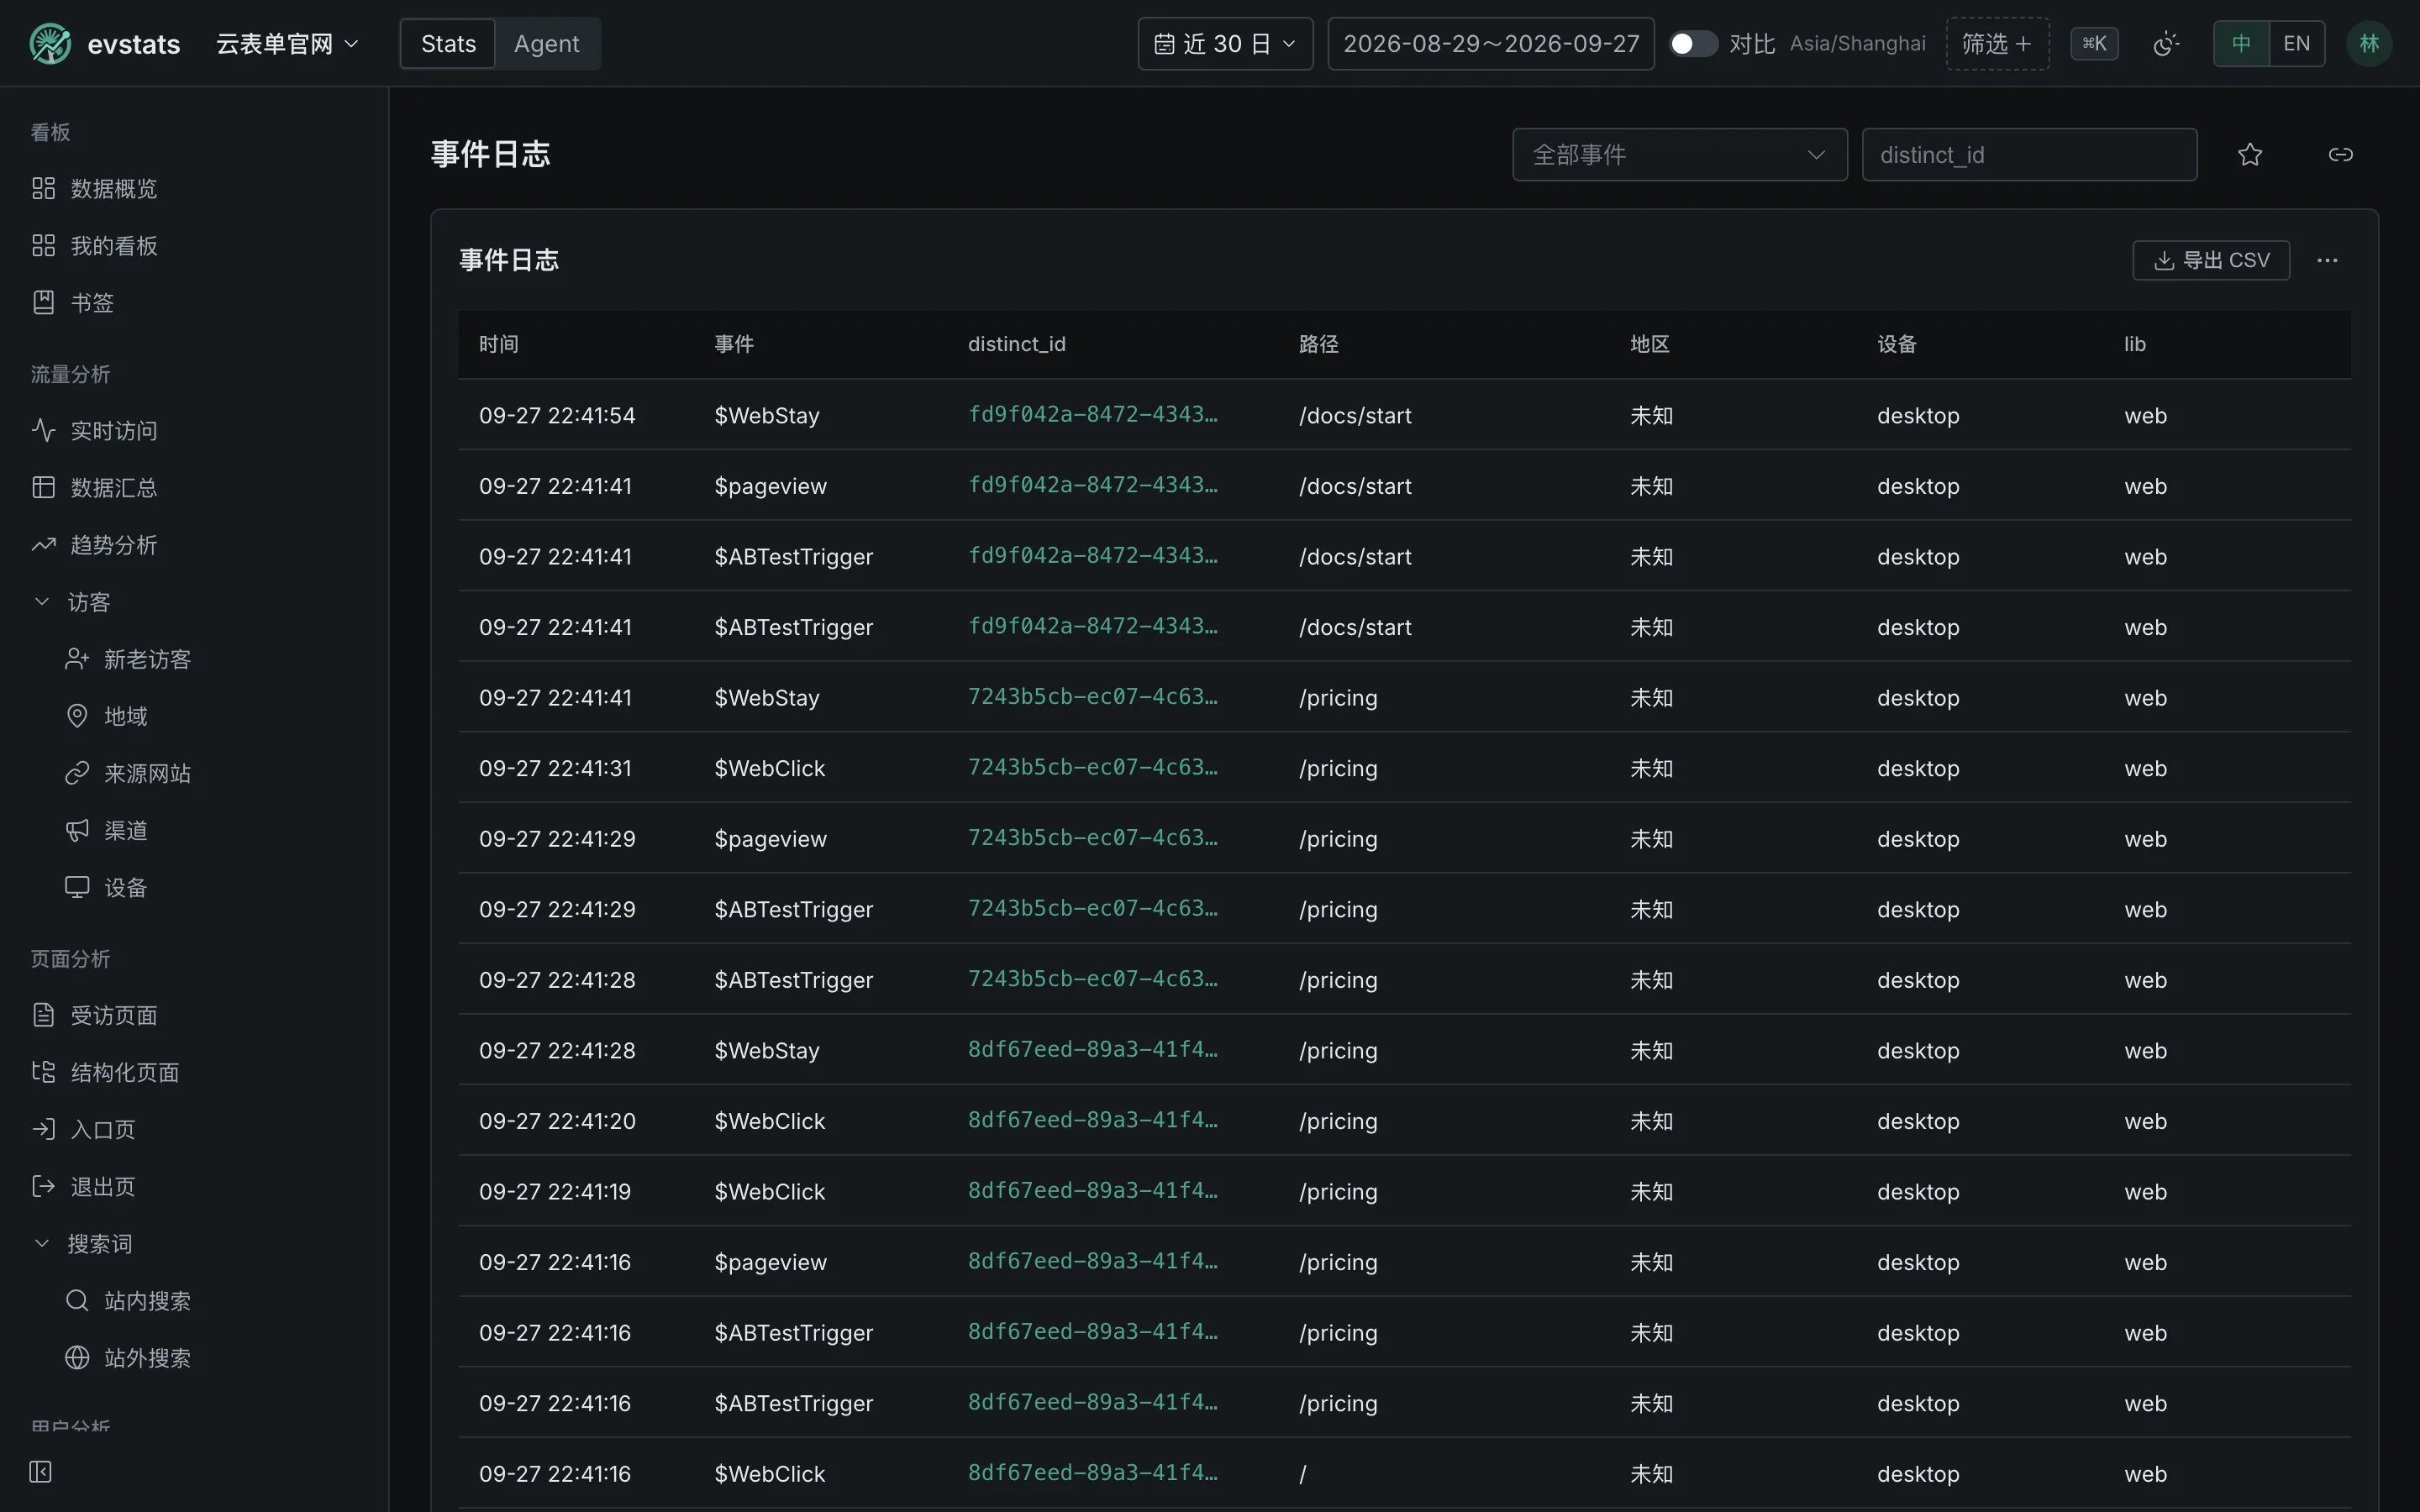Image resolution: width=2420 pixels, height=1512 pixels.
Task: Collapse the sidebar with the bottom panel icon
Action: coord(41,1471)
